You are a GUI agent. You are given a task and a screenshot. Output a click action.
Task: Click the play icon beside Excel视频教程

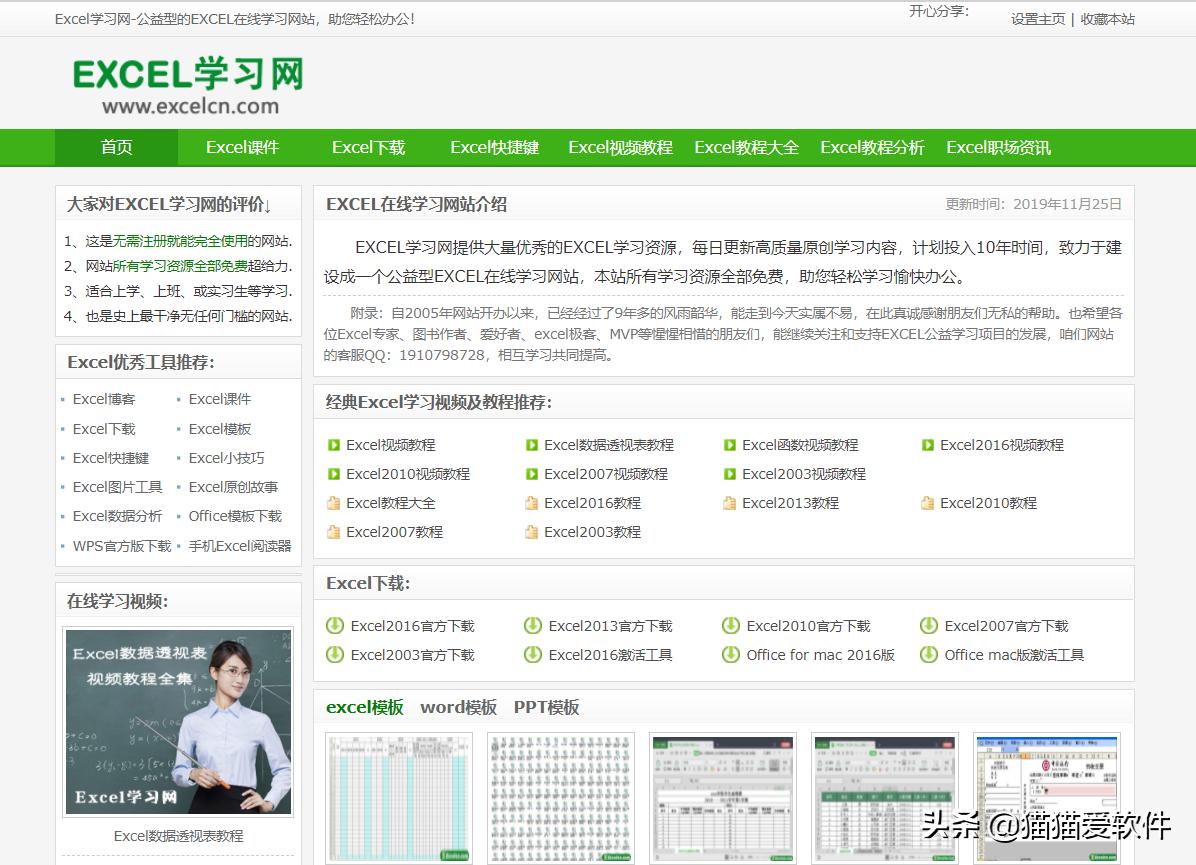coord(334,445)
